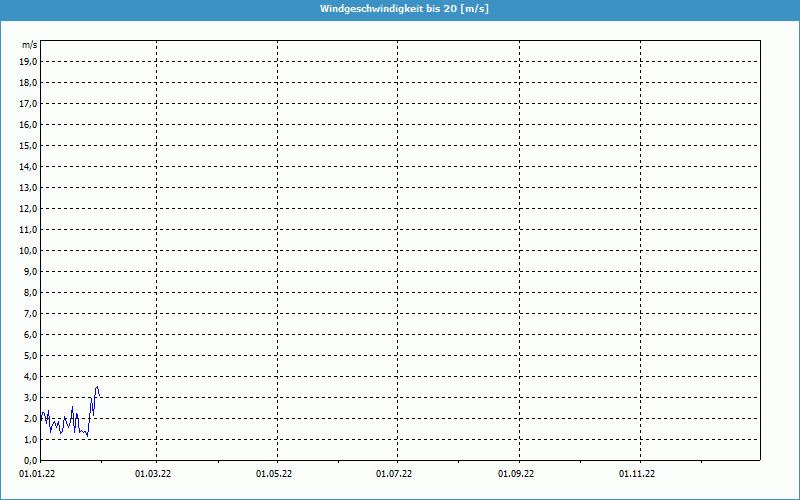Select the 4,0 y-axis label
The image size is (800, 500).
click(x=31, y=377)
